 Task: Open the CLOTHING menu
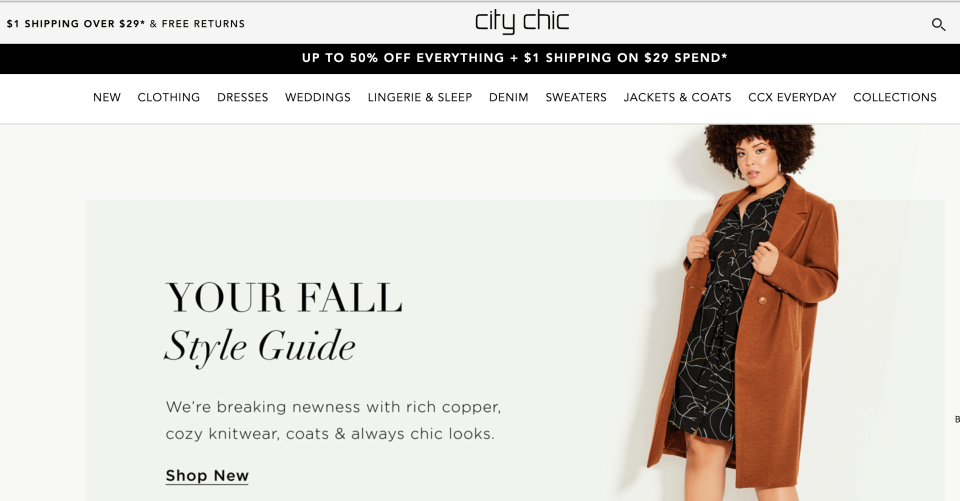168,97
